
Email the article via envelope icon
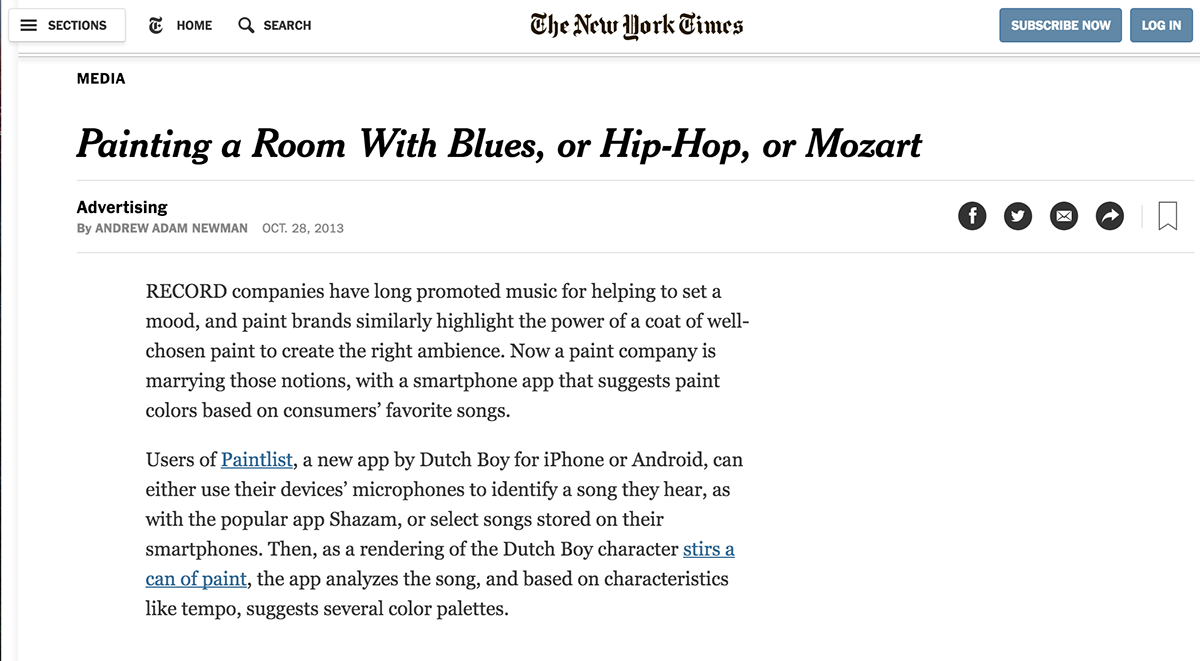click(x=1064, y=215)
